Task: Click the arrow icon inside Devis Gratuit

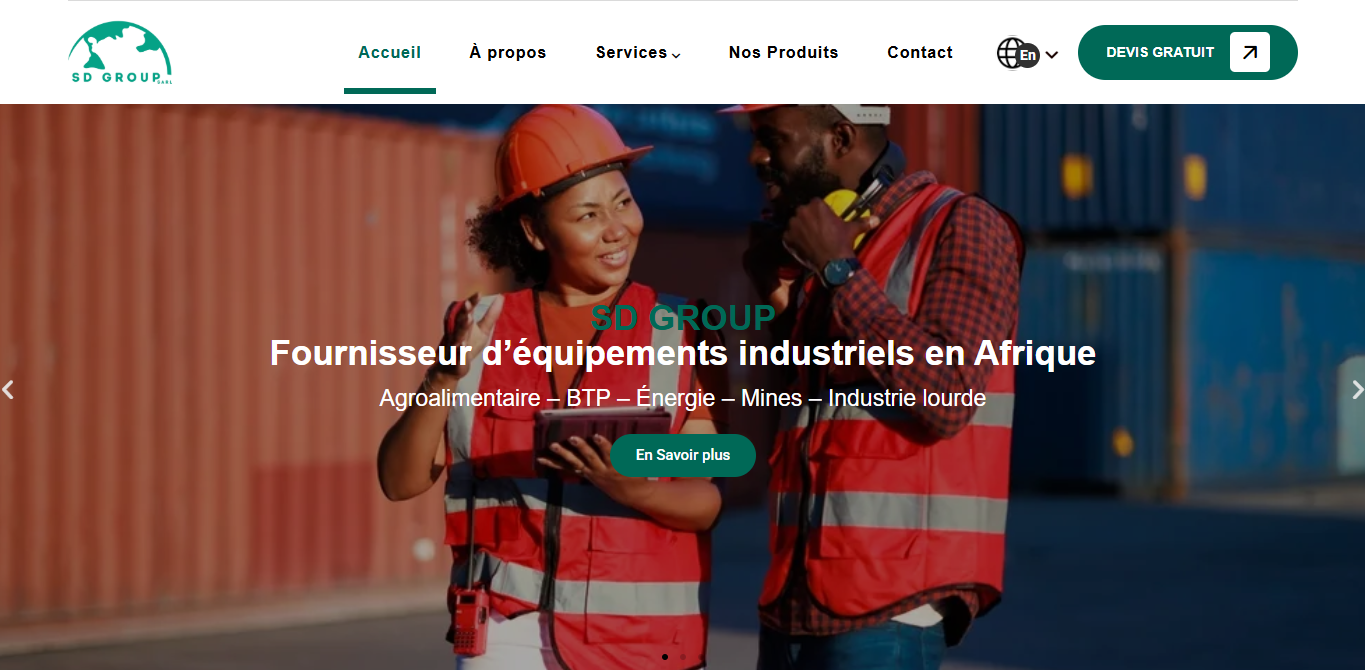Action: pyautogui.click(x=1249, y=52)
